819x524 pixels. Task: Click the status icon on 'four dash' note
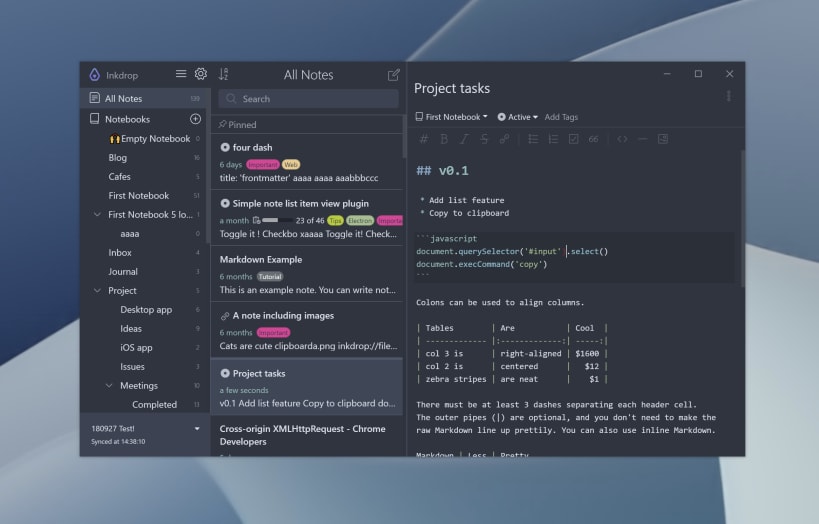pos(225,147)
